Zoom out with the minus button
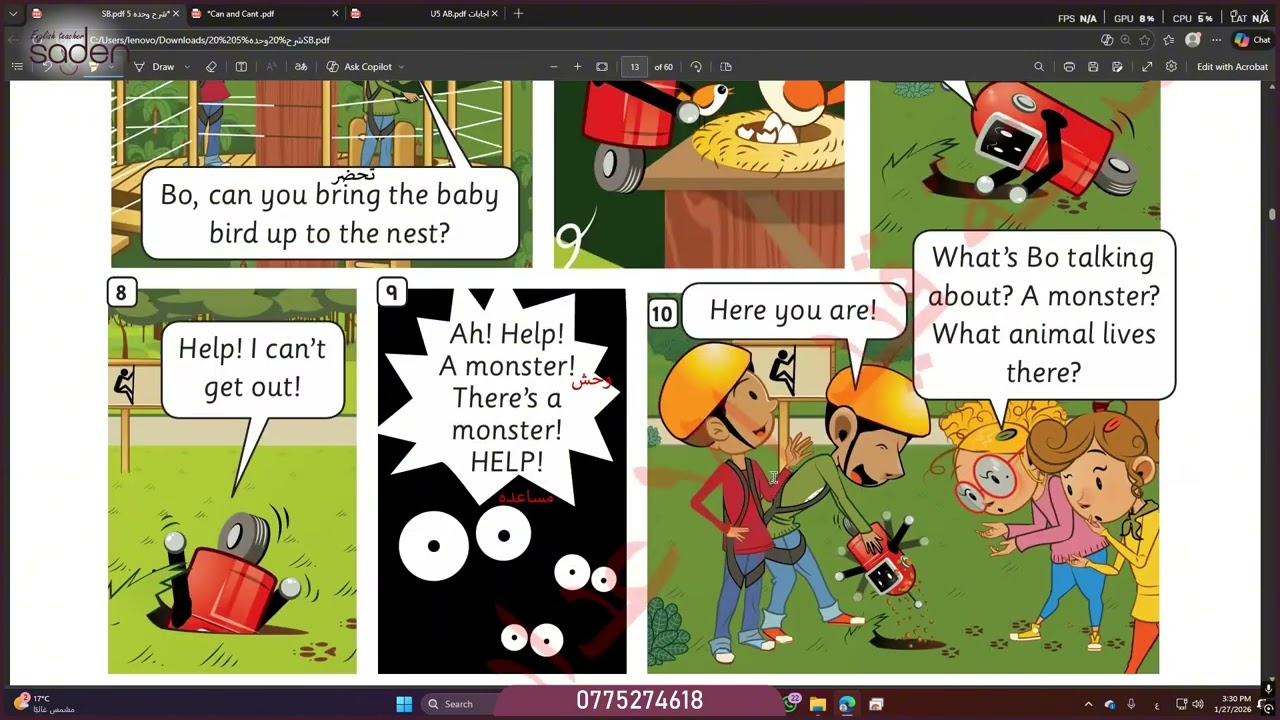The image size is (1280, 720). click(553, 67)
